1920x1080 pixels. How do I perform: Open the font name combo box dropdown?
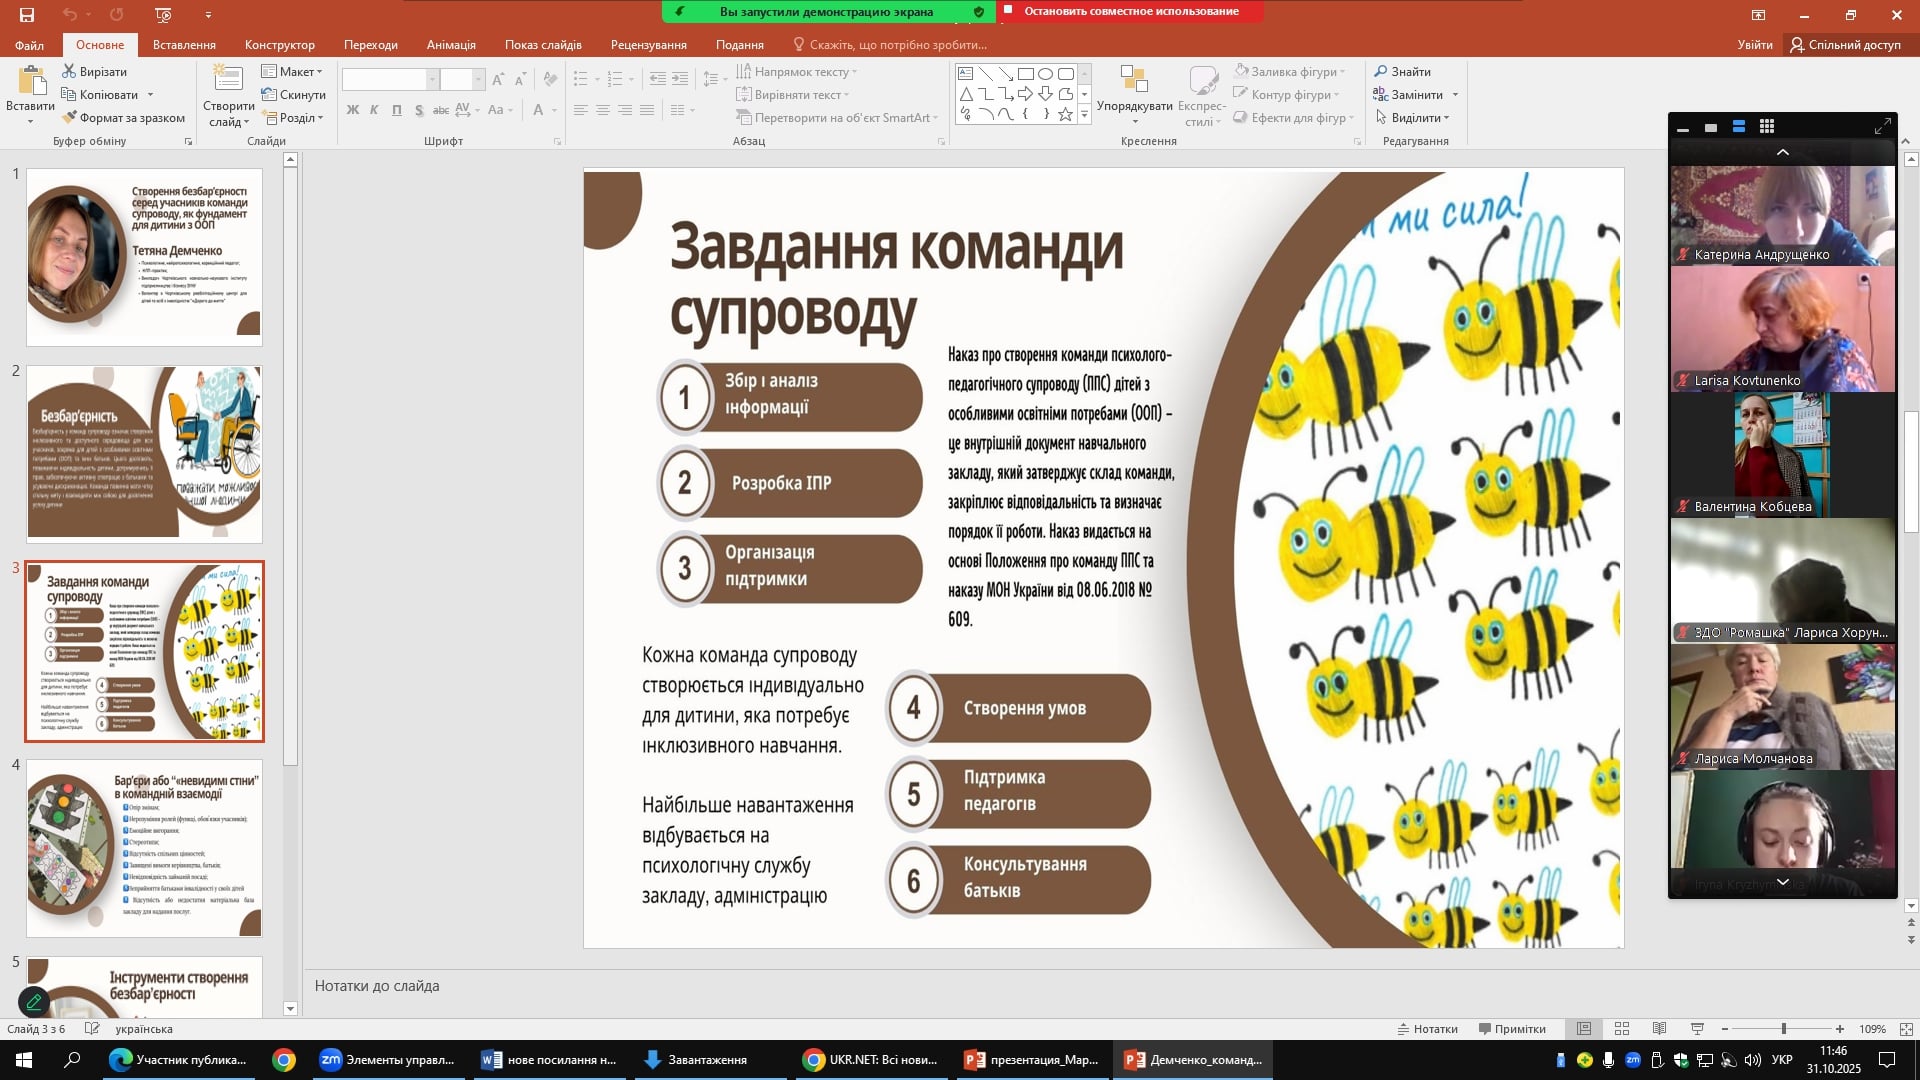(433, 79)
